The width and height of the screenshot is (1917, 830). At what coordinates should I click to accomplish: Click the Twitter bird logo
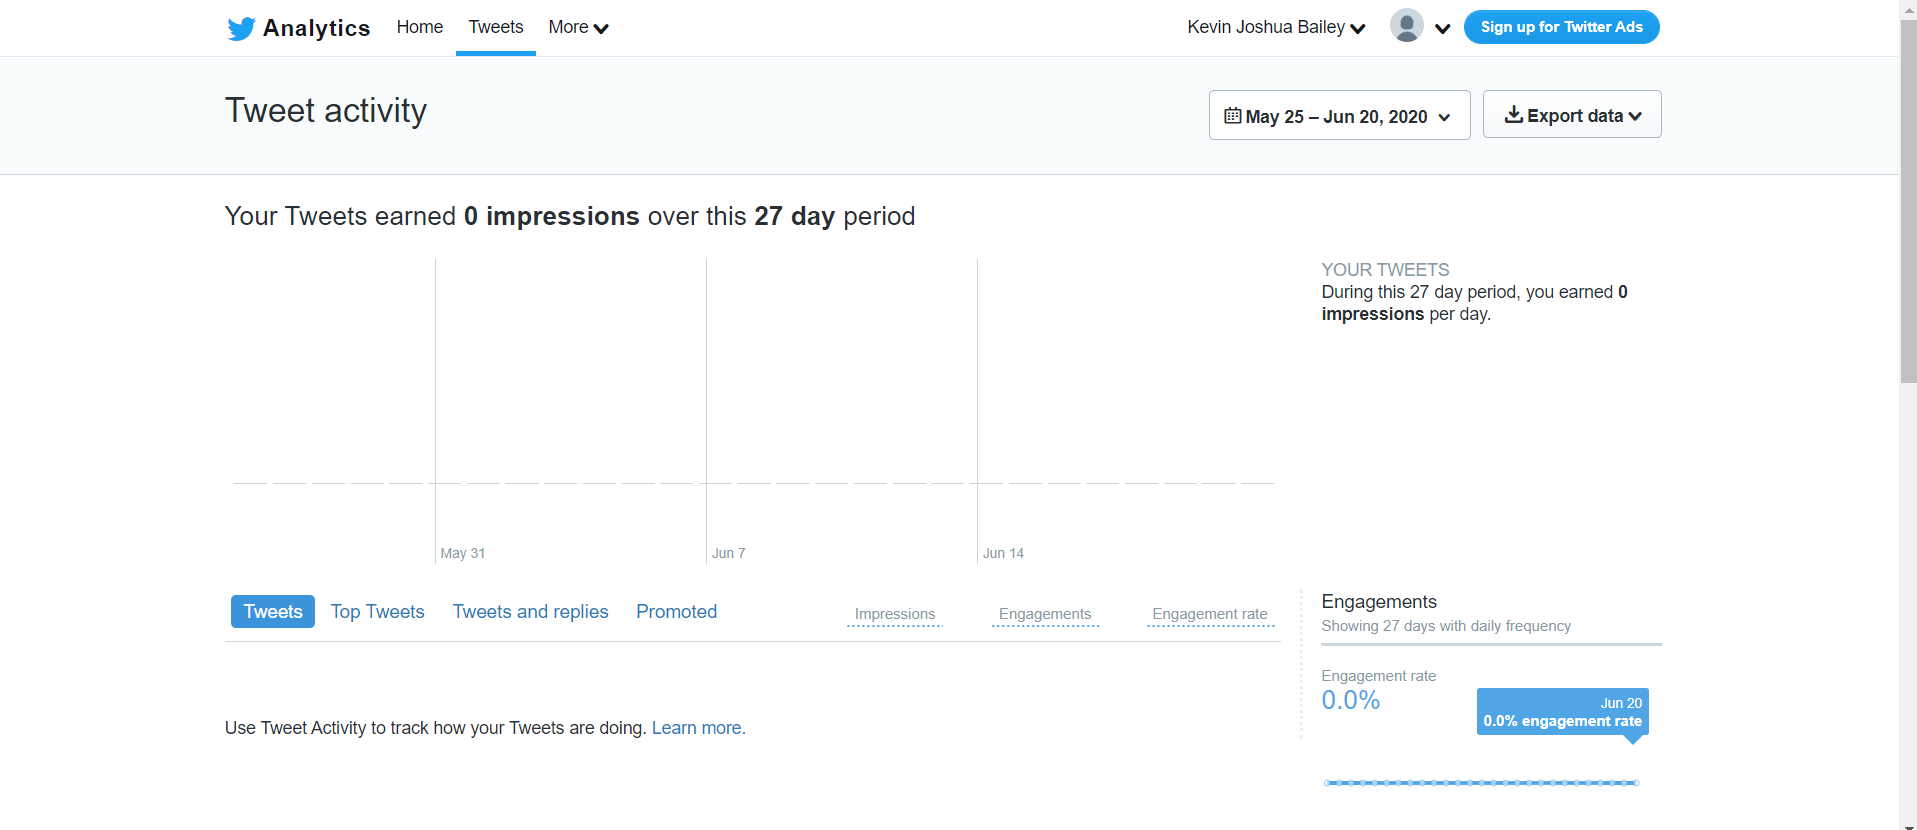pyautogui.click(x=241, y=28)
